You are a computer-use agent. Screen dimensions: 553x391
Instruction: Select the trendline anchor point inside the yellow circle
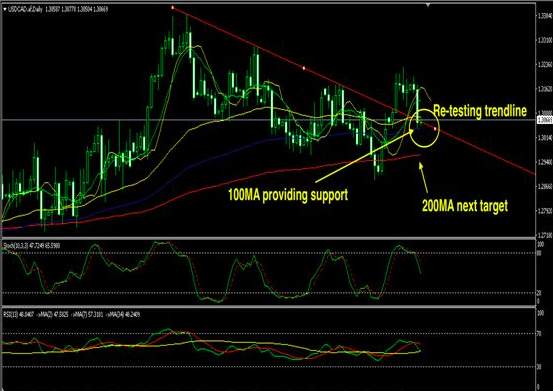tap(435, 129)
